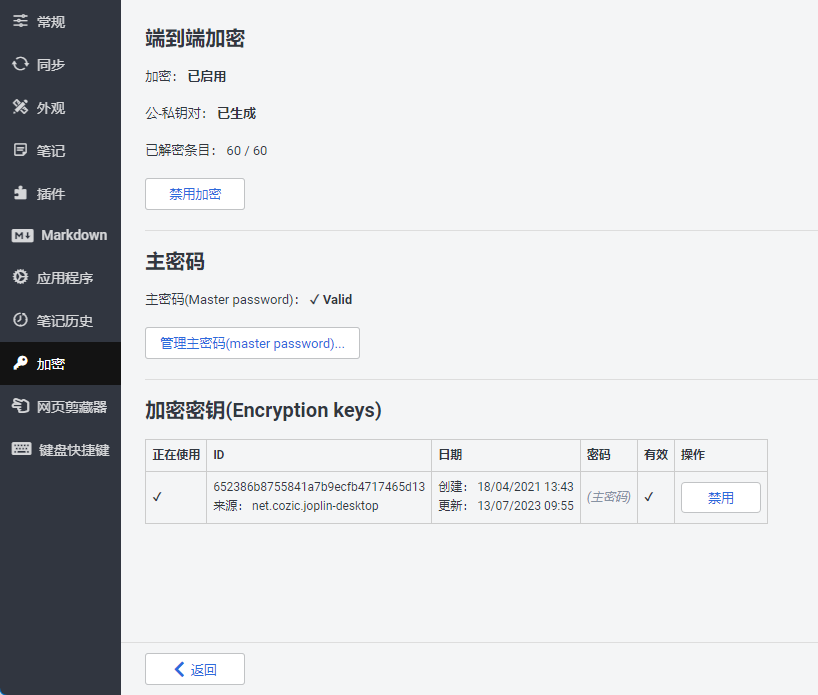Click the 禁用加密 button

[x=195, y=194]
